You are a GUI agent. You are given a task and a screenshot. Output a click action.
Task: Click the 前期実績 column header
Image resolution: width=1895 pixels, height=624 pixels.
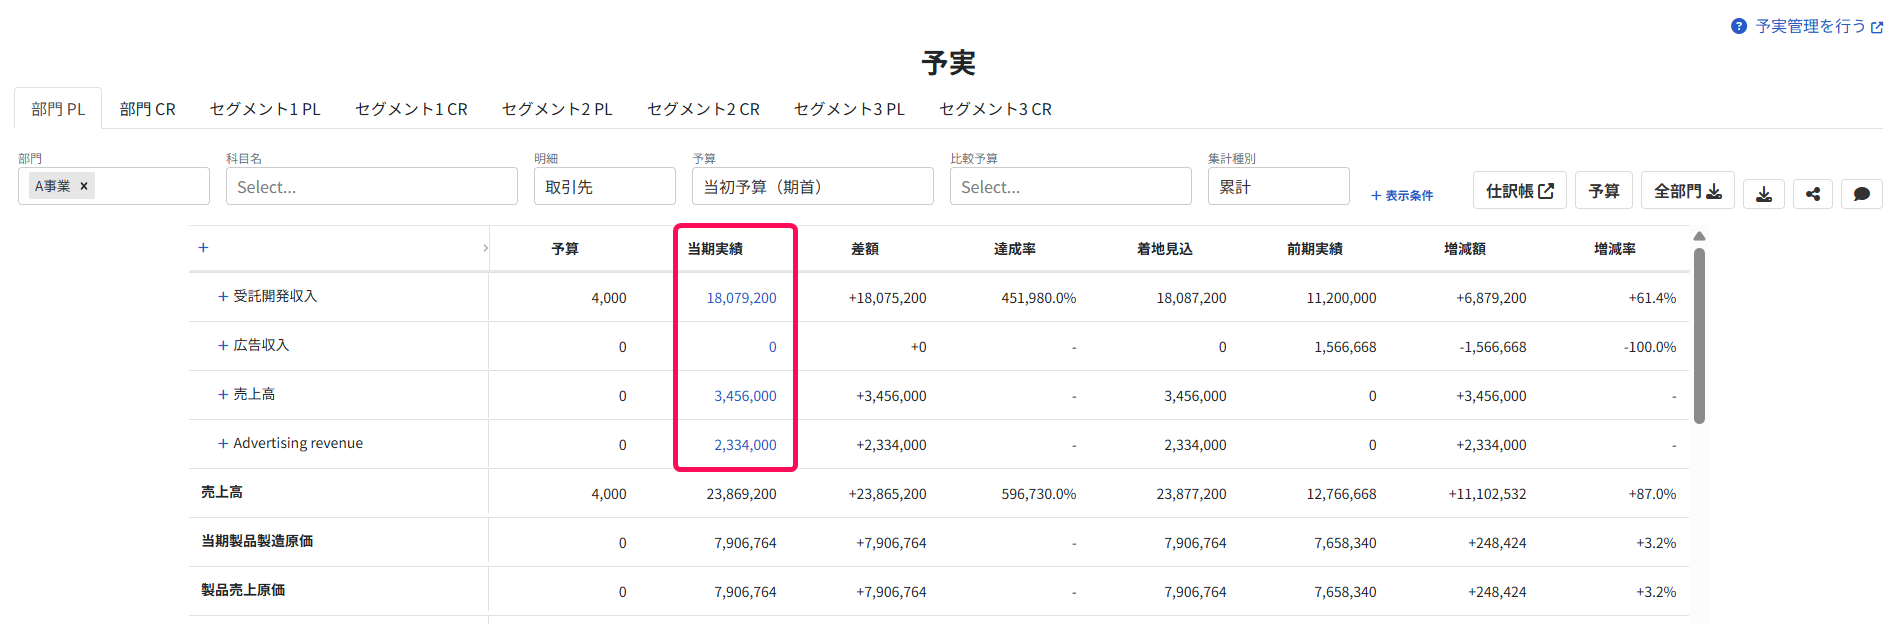[x=1315, y=249]
